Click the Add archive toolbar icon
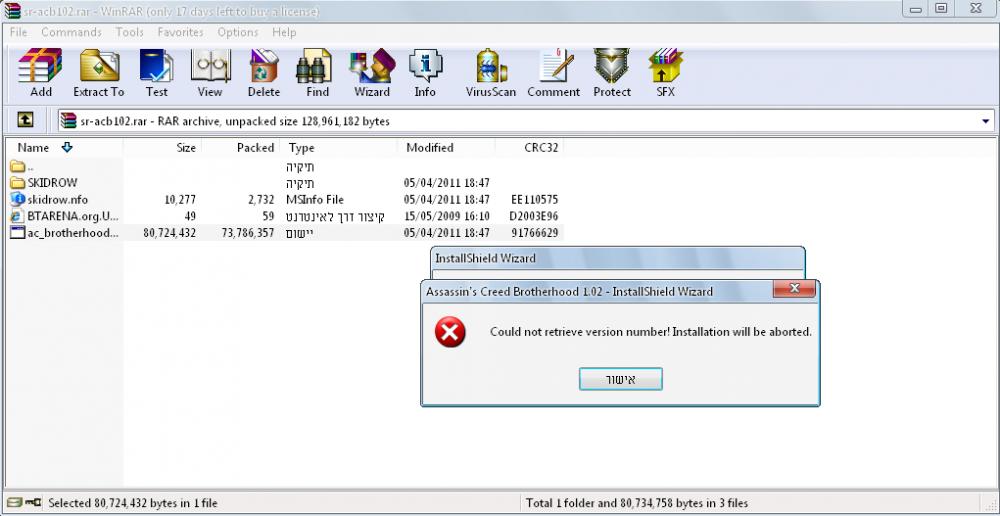 pyautogui.click(x=41, y=73)
